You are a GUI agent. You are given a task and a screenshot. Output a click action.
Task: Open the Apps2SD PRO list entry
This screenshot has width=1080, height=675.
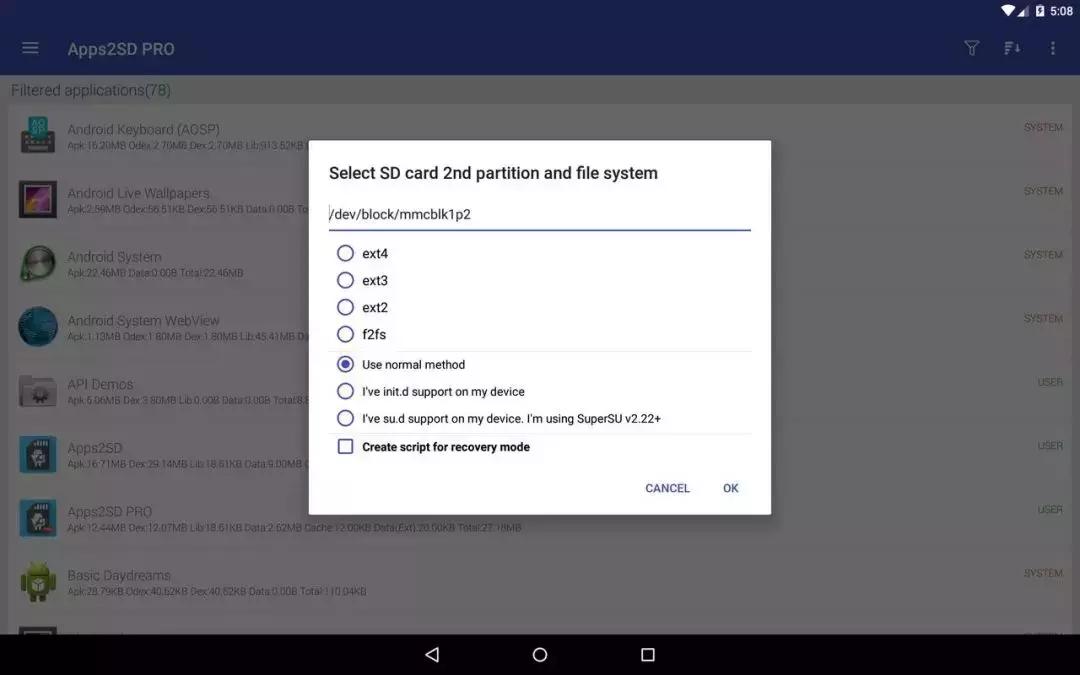coord(540,518)
